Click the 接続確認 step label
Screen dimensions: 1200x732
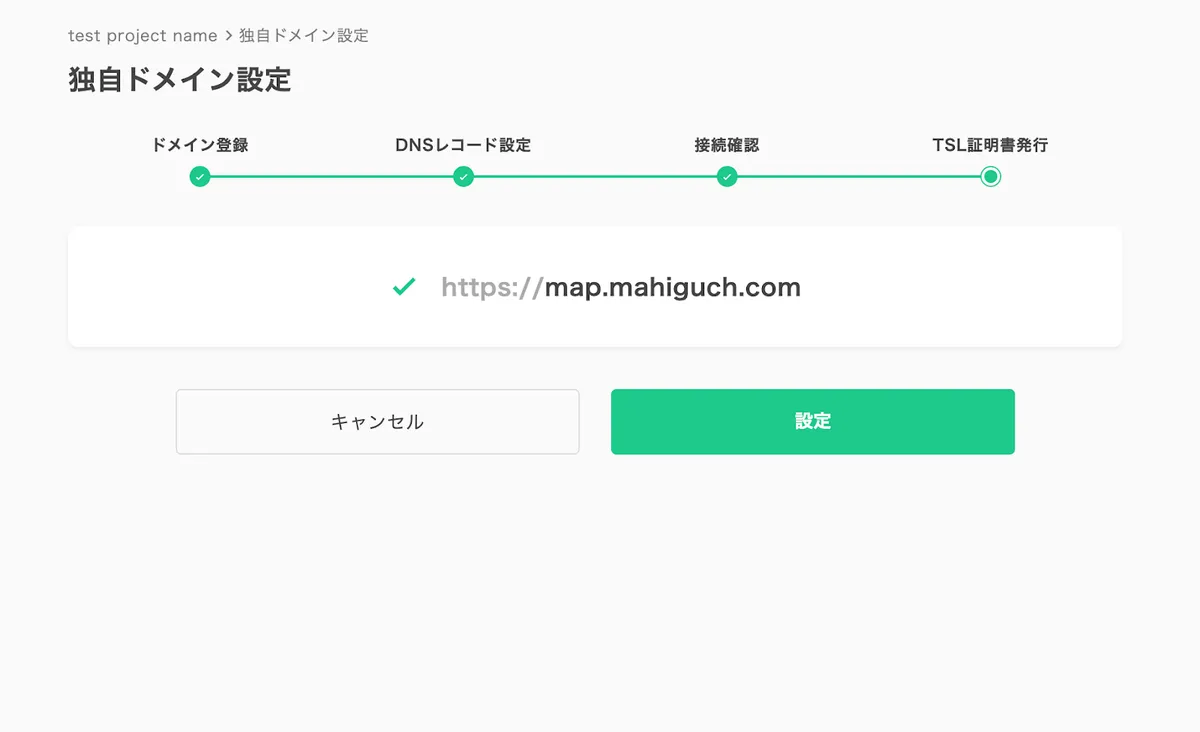tap(727, 145)
